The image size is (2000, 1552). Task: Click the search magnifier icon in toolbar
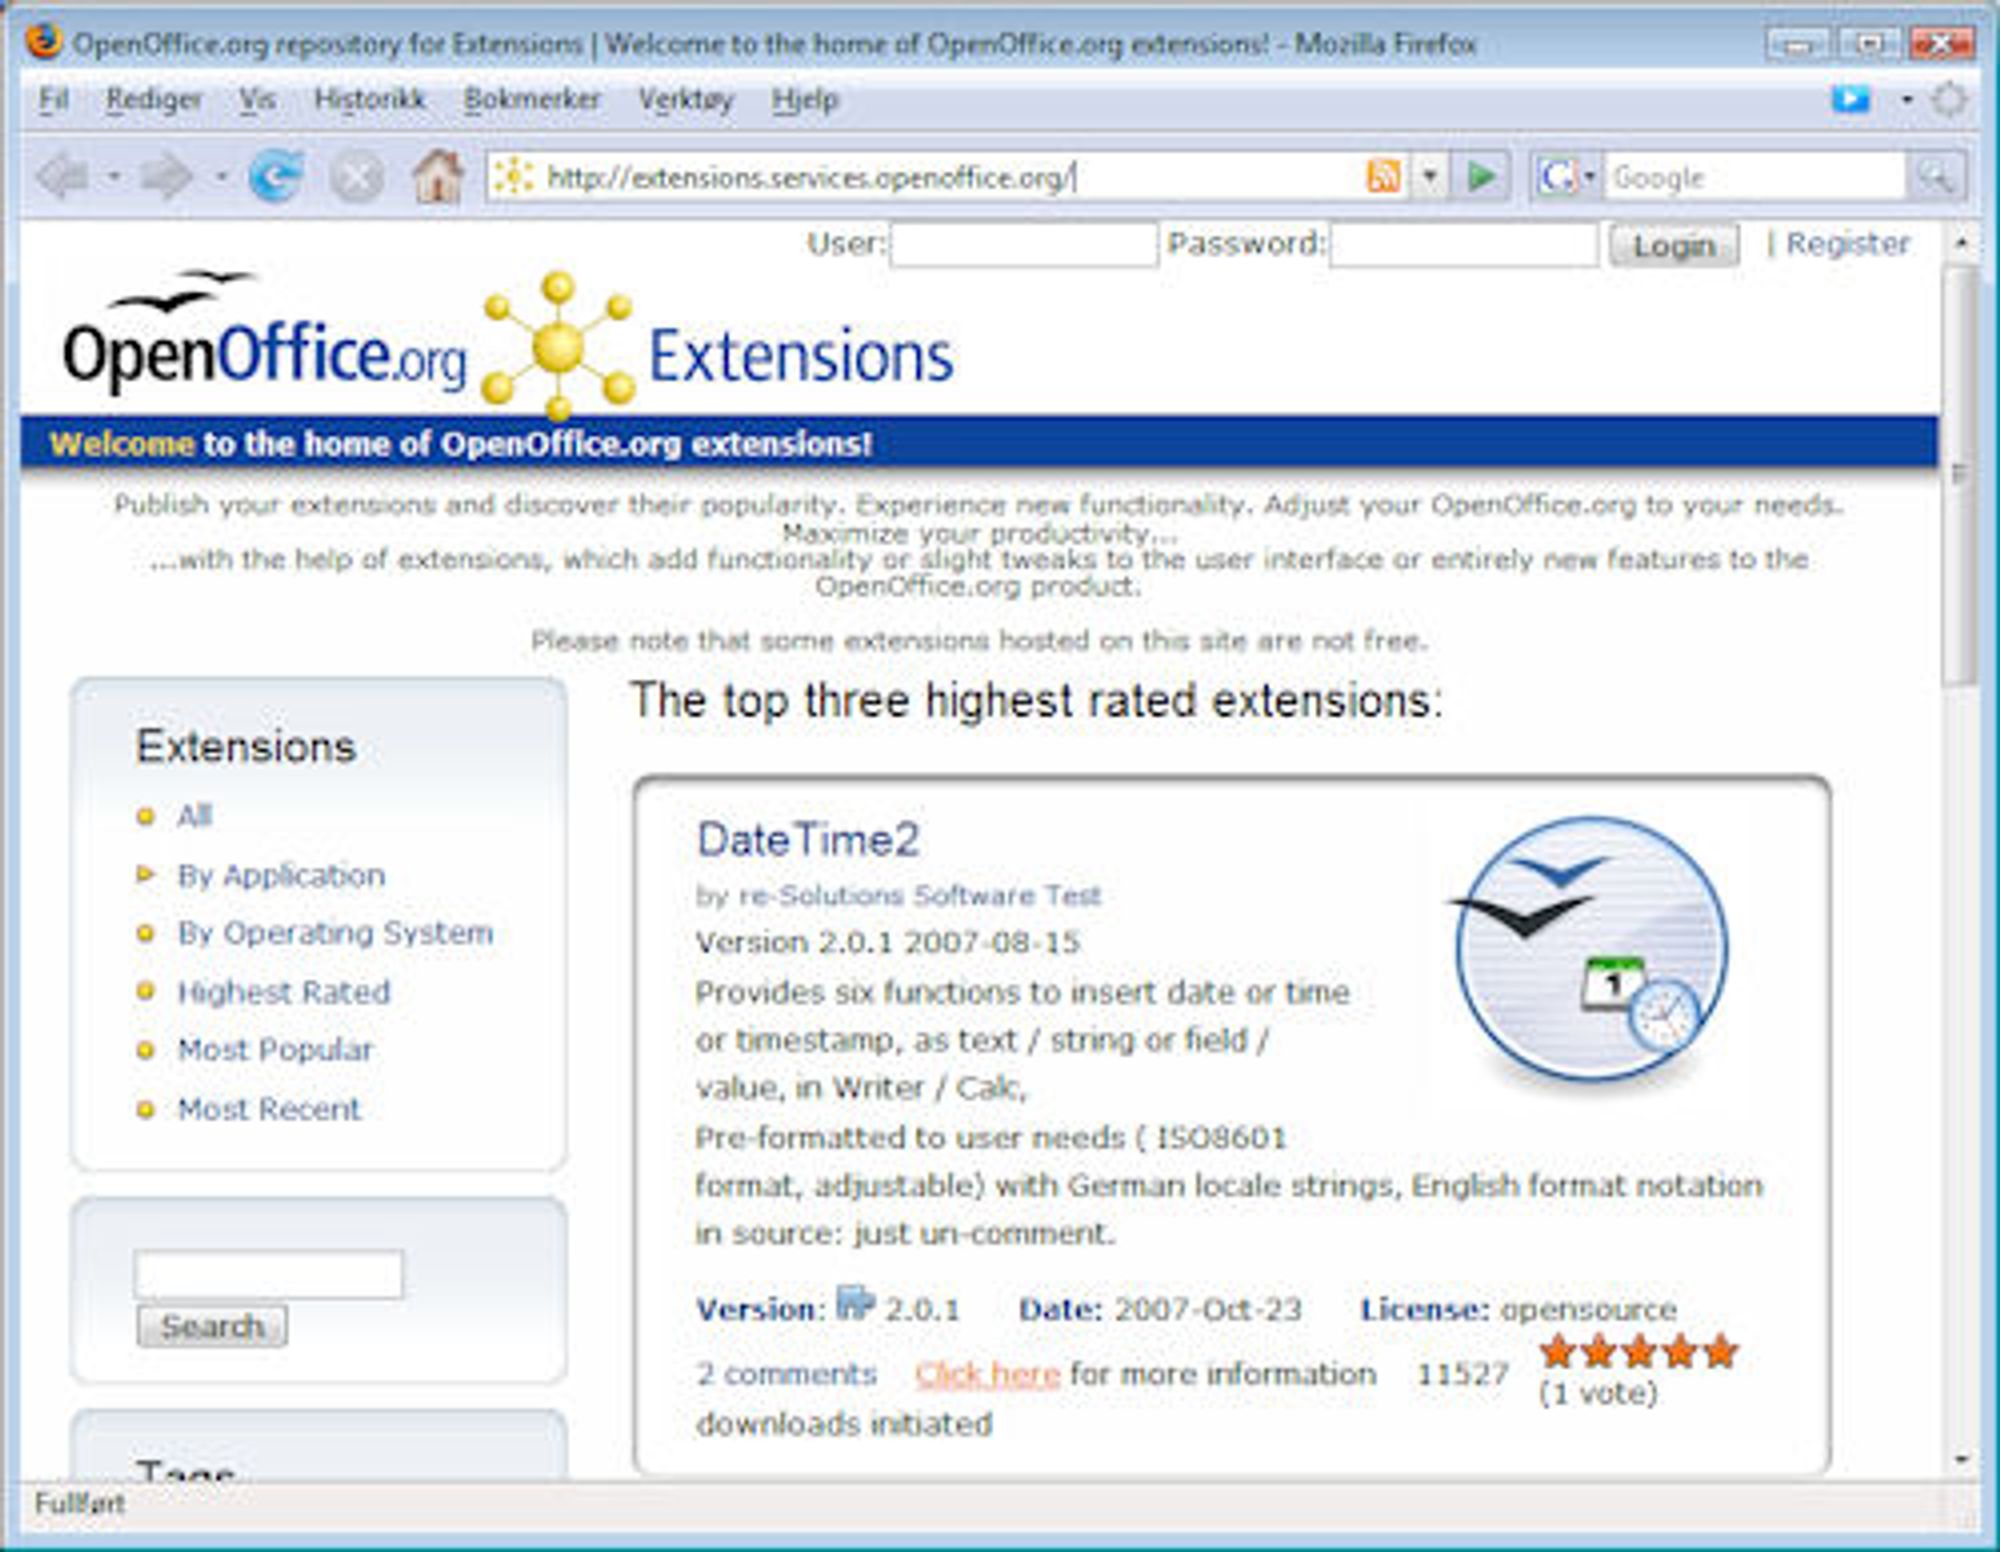point(1936,178)
